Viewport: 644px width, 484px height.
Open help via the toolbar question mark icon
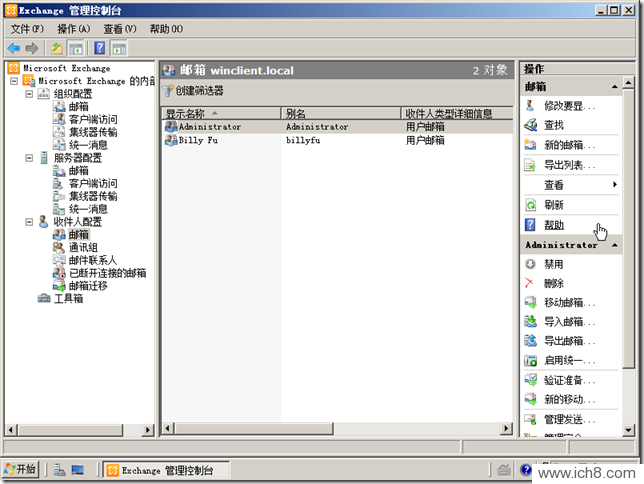pos(100,48)
